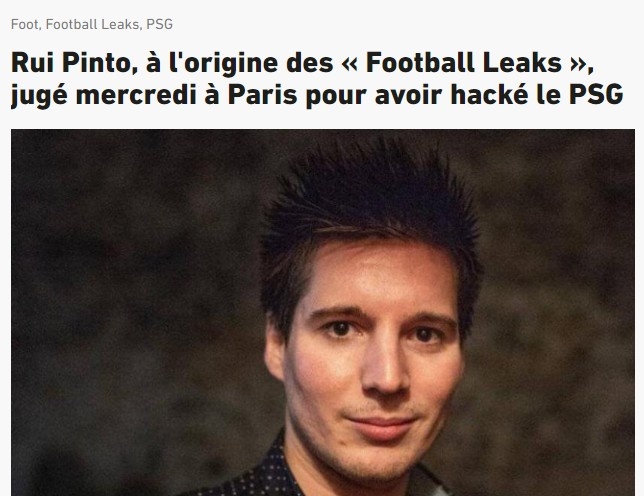Open the main article photo
The height and width of the screenshot is (496, 644).
pyautogui.click(x=323, y=312)
